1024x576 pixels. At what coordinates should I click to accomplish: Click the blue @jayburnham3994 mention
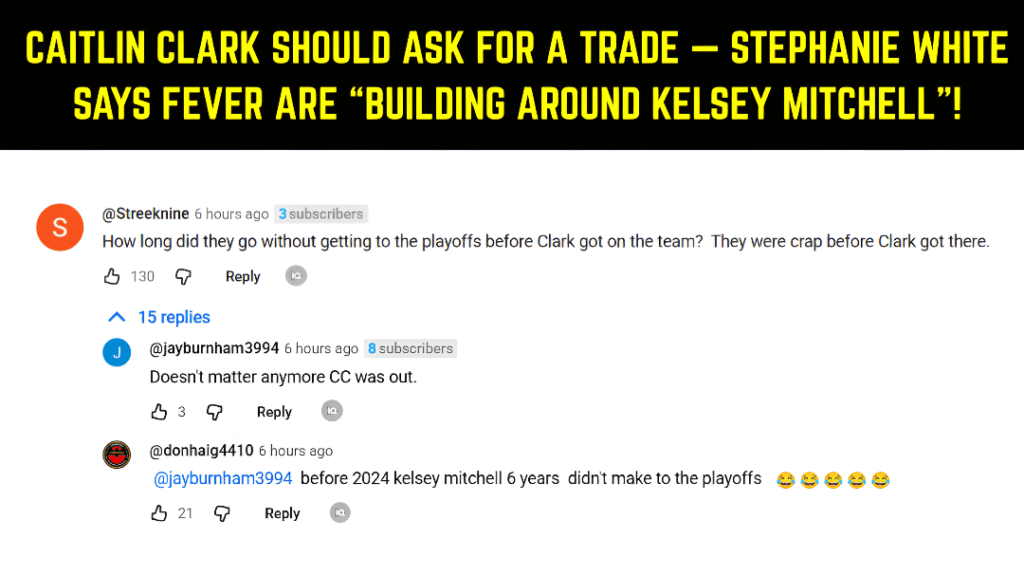[223, 478]
